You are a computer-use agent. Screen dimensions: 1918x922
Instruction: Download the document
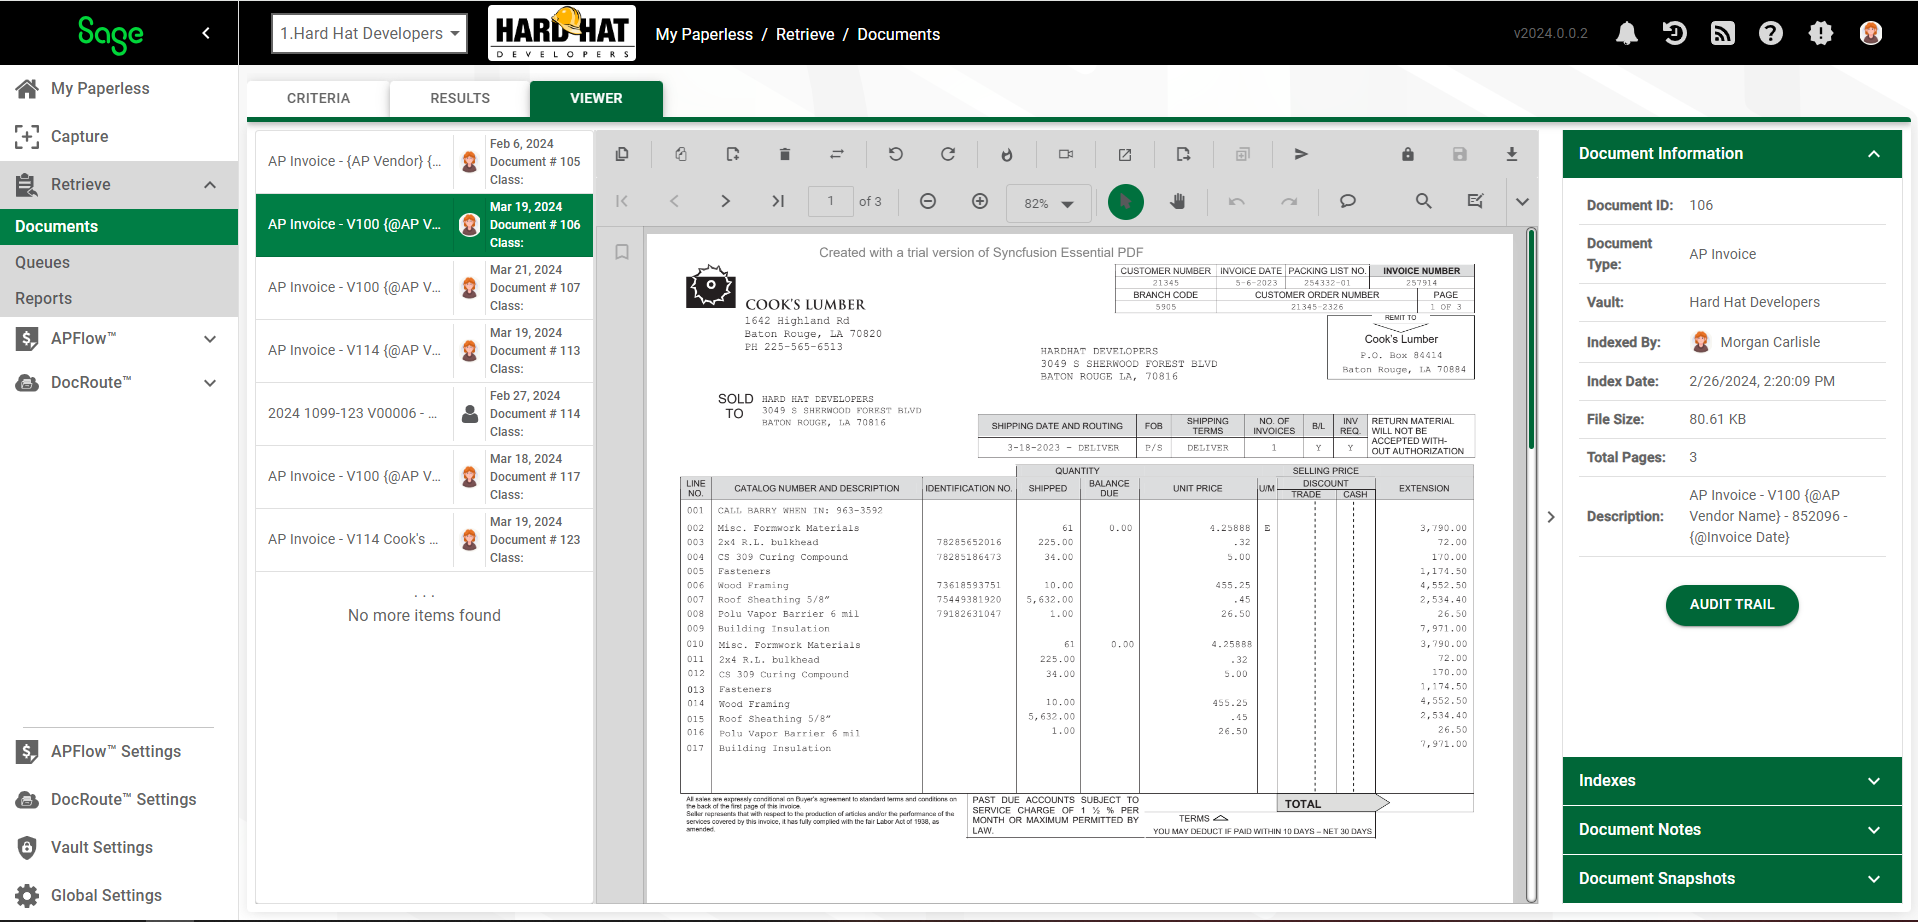(1512, 154)
